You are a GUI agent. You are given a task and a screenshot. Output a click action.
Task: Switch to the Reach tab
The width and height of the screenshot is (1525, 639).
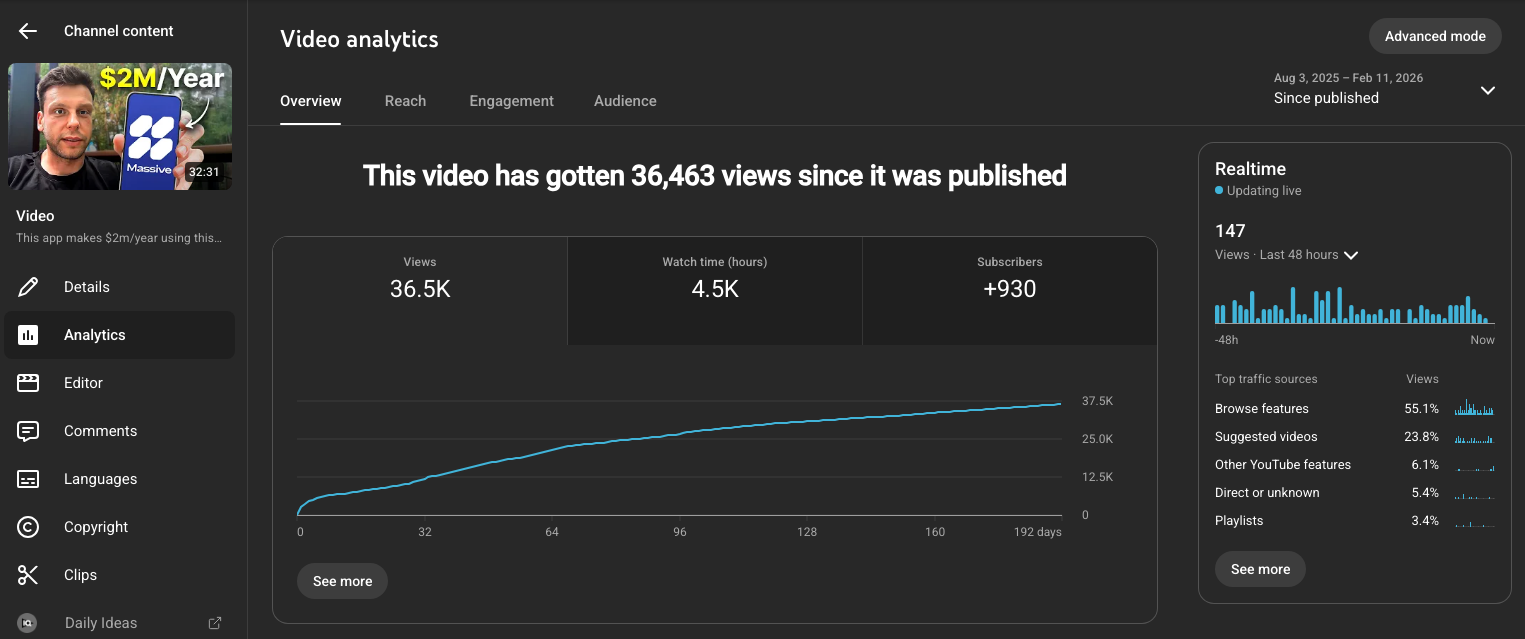pyautogui.click(x=405, y=101)
